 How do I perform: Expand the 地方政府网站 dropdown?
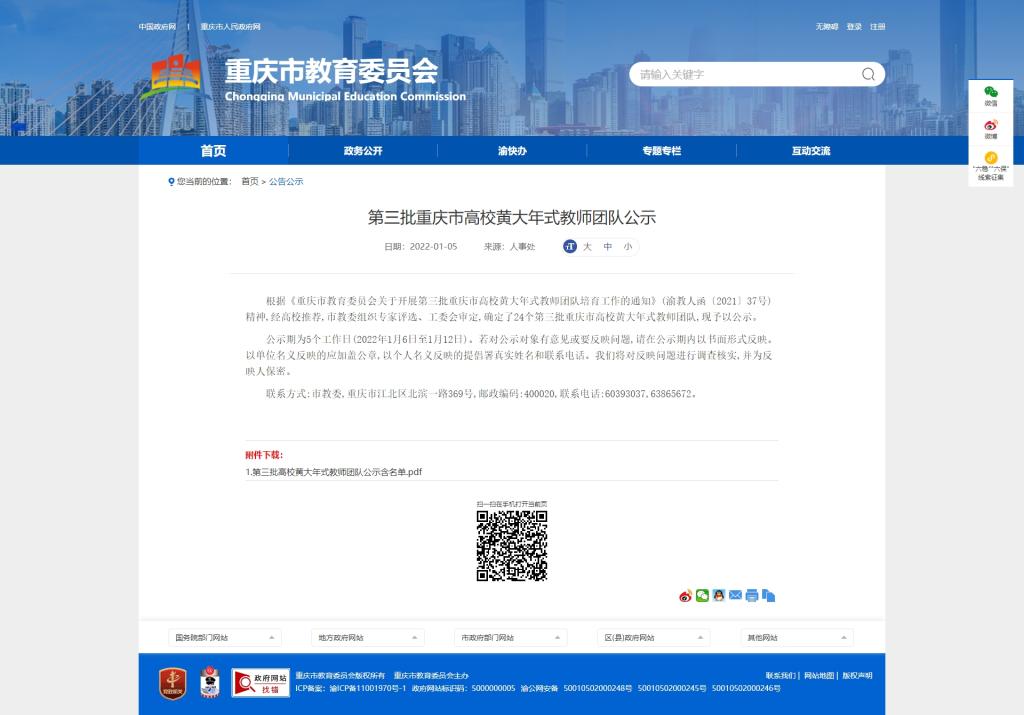coord(367,637)
